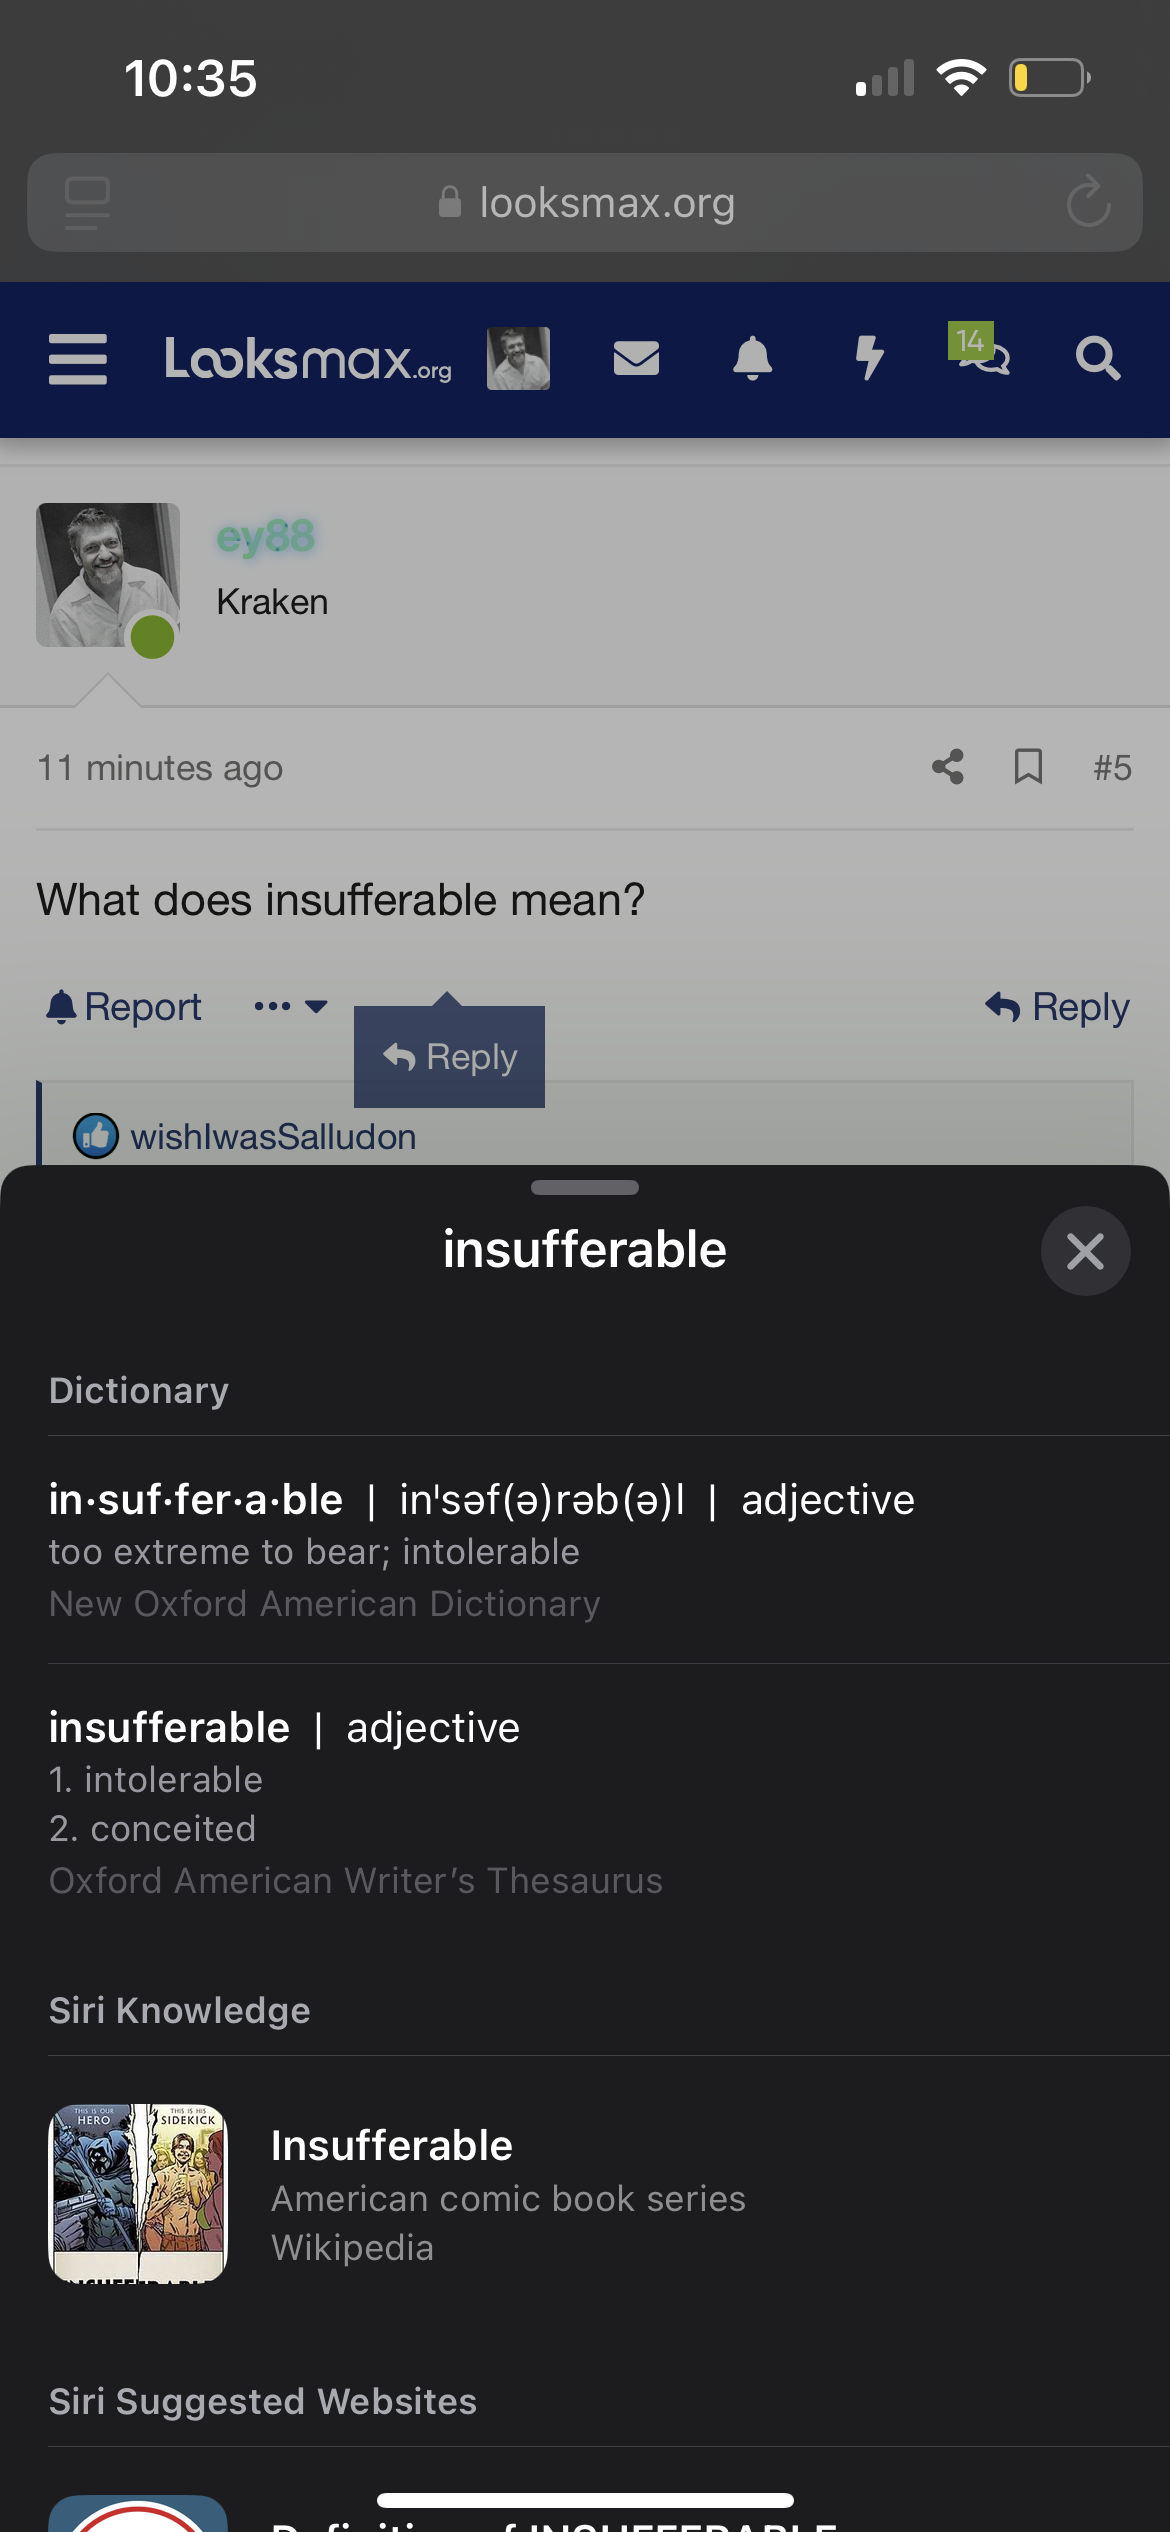Open Safari reader/page settings icon

pos(87,202)
